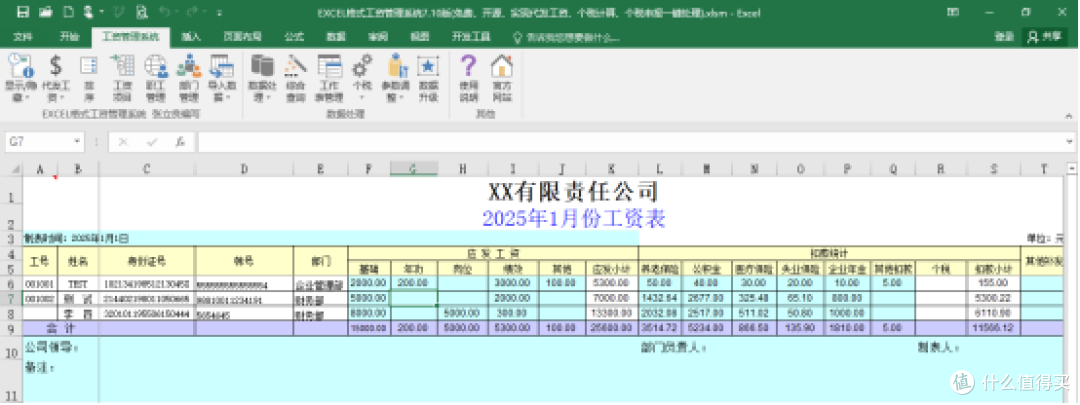The height and width of the screenshot is (405, 1080).
Task: Expand the formula bar with right chevron
Action: click(1069, 142)
